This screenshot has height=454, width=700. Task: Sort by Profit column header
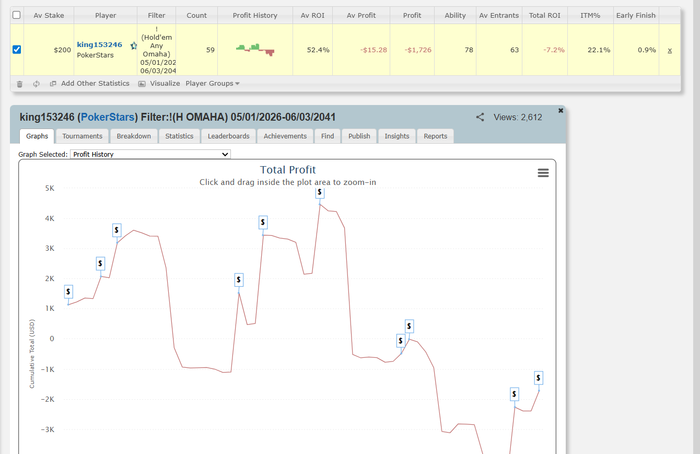412,15
